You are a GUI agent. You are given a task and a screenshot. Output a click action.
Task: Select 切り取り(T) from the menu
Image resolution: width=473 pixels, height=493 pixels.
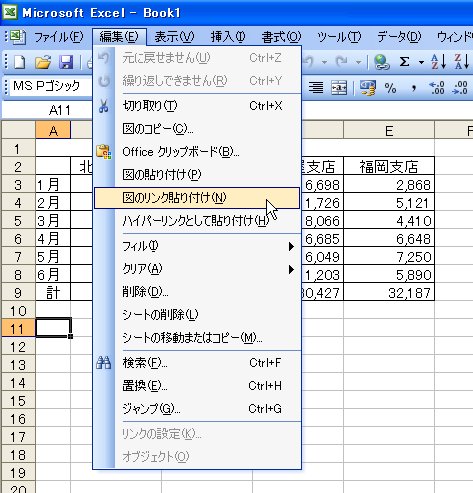[197, 106]
